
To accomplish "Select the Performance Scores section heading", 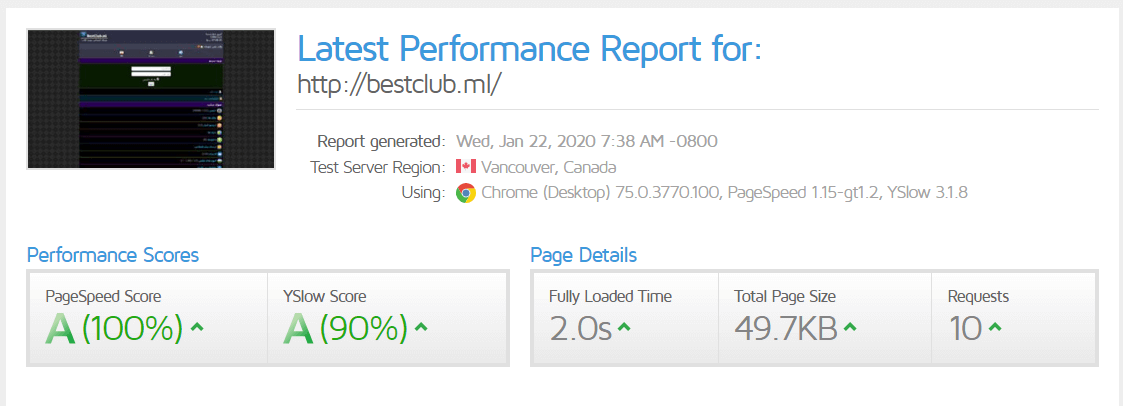I will click(x=113, y=255).
